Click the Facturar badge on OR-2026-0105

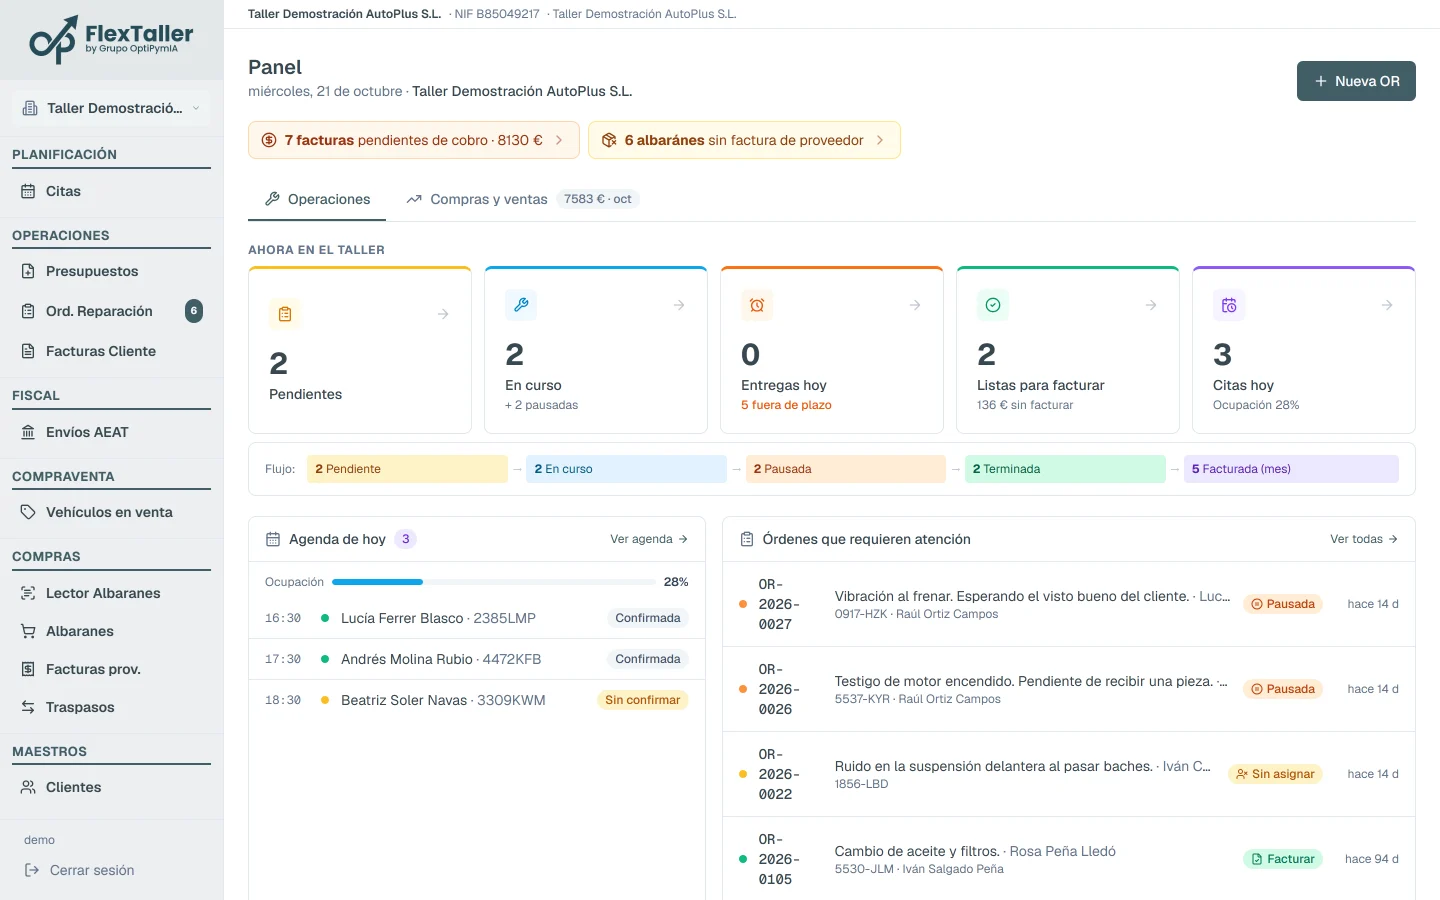[1283, 859]
